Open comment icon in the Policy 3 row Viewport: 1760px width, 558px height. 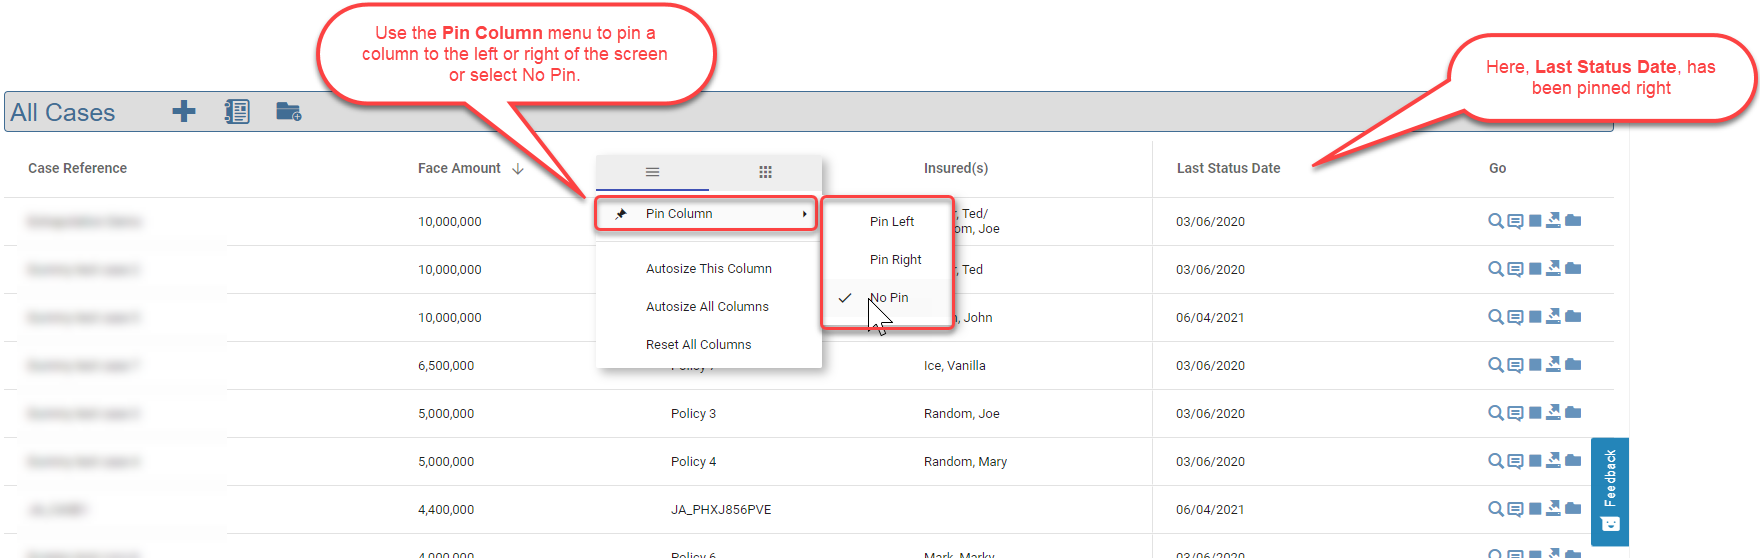[1515, 413]
